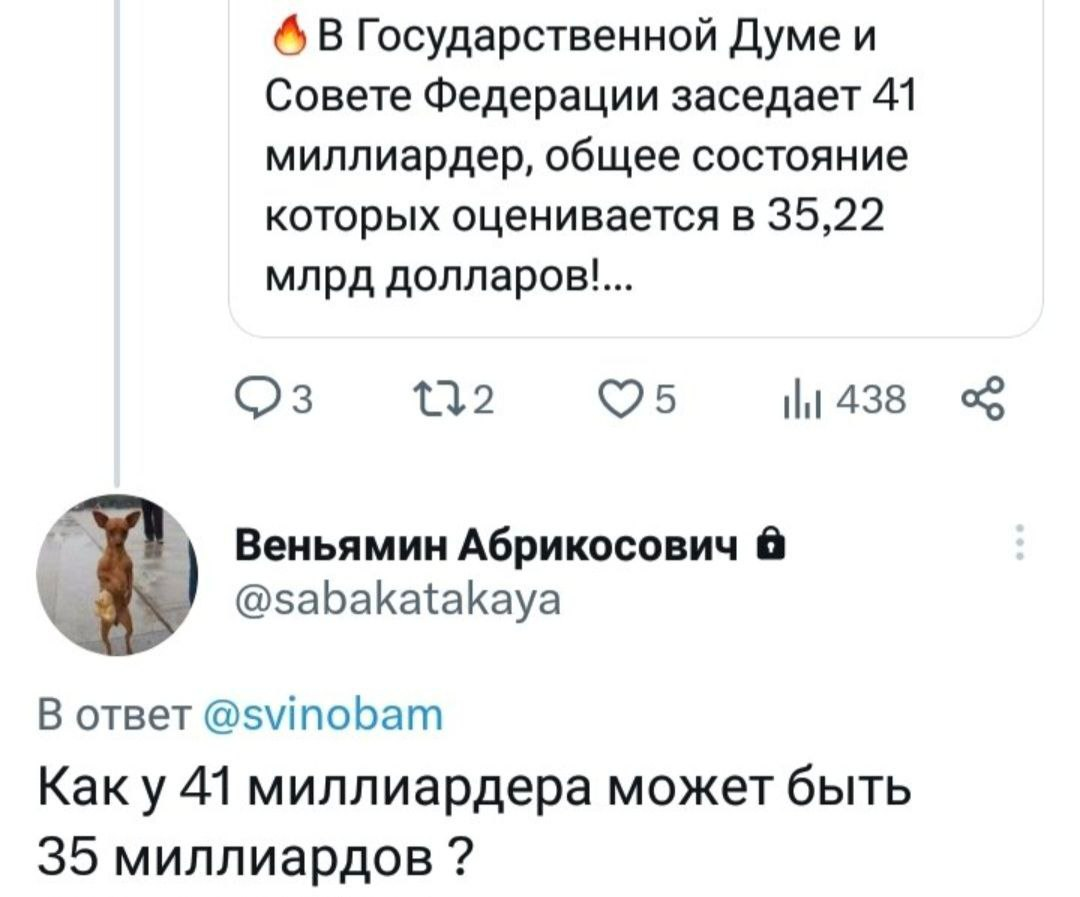The width and height of the screenshot is (1080, 897).
Task: Open the view analytics bar chart icon
Action: click(800, 400)
